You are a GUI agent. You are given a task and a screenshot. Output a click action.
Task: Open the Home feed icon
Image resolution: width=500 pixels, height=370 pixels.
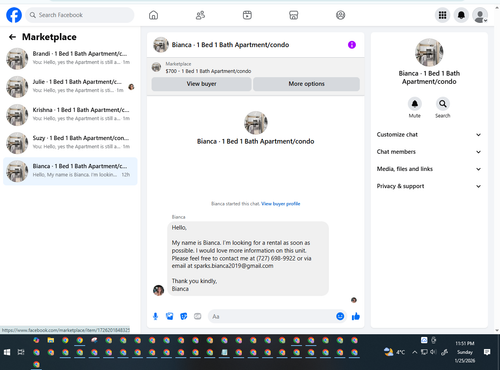[x=153, y=15]
